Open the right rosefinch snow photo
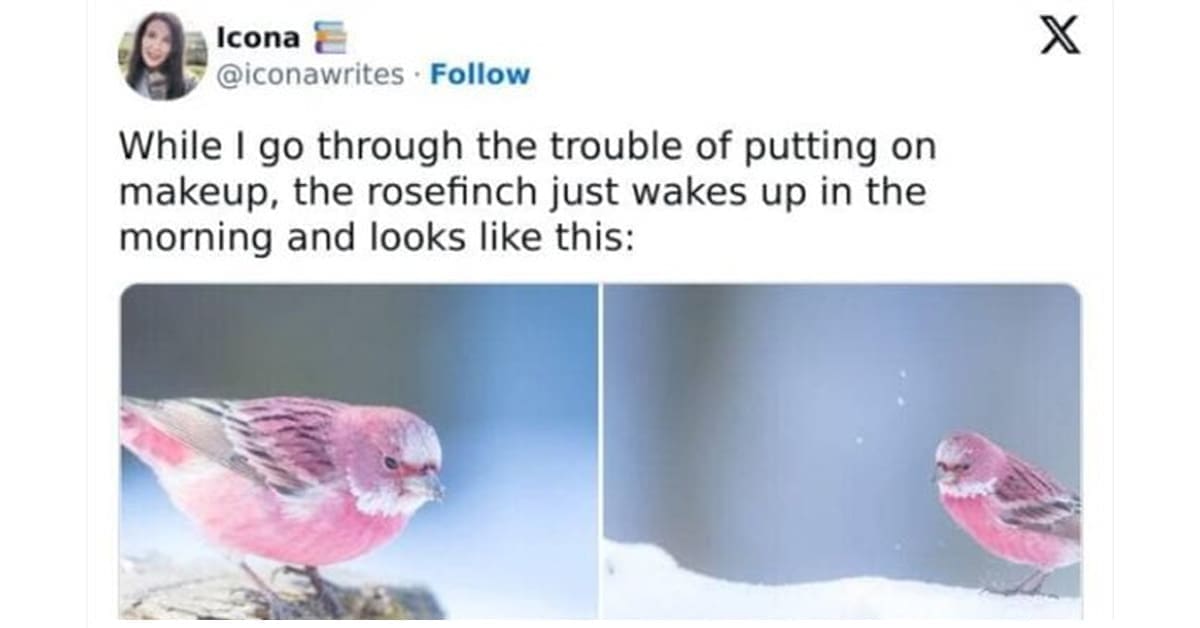Viewport: 1200px width, 628px height. tap(842, 451)
